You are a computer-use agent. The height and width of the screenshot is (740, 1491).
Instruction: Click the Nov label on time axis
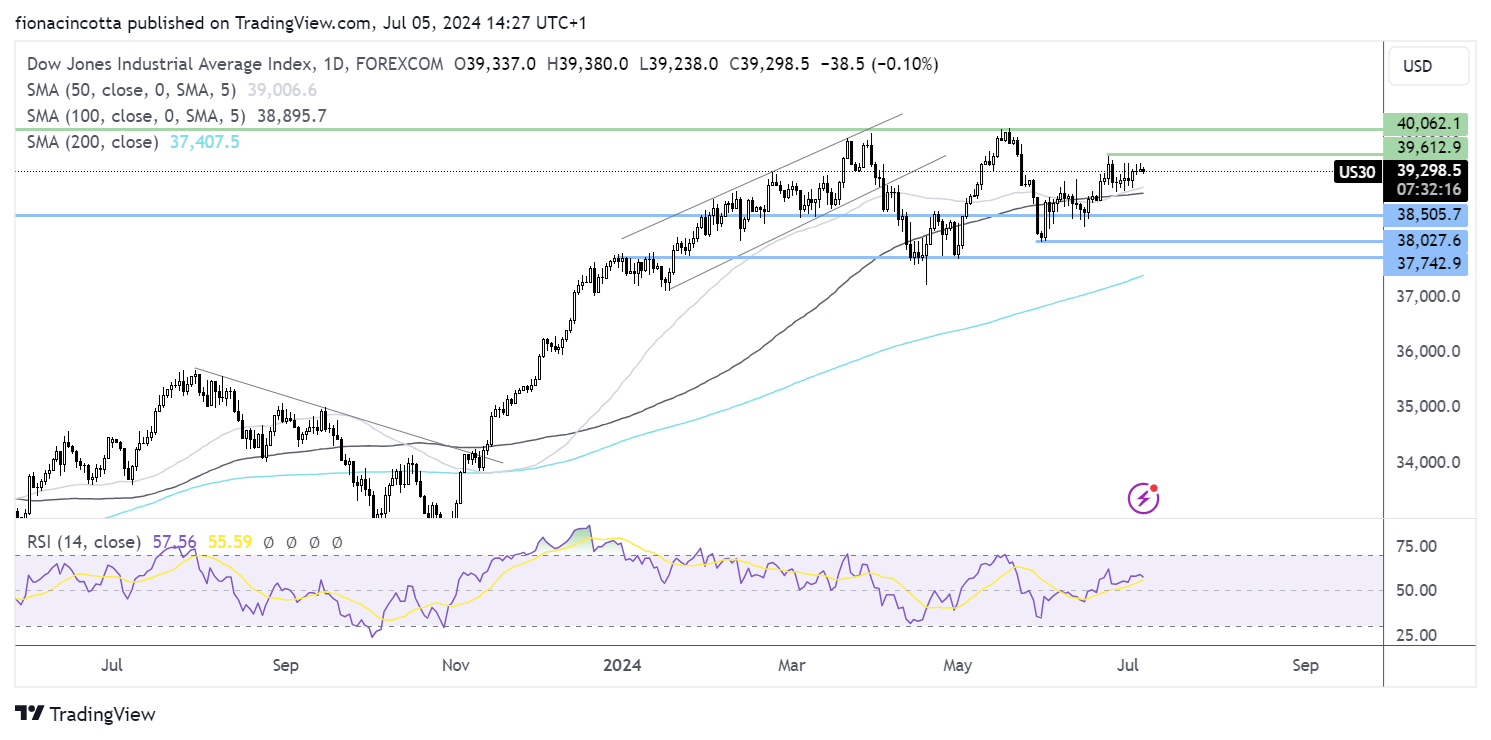(456, 664)
